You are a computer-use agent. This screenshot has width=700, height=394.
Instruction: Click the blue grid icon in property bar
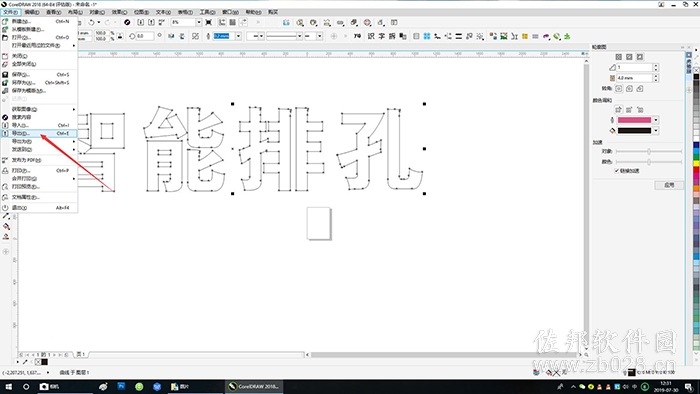[427, 36]
